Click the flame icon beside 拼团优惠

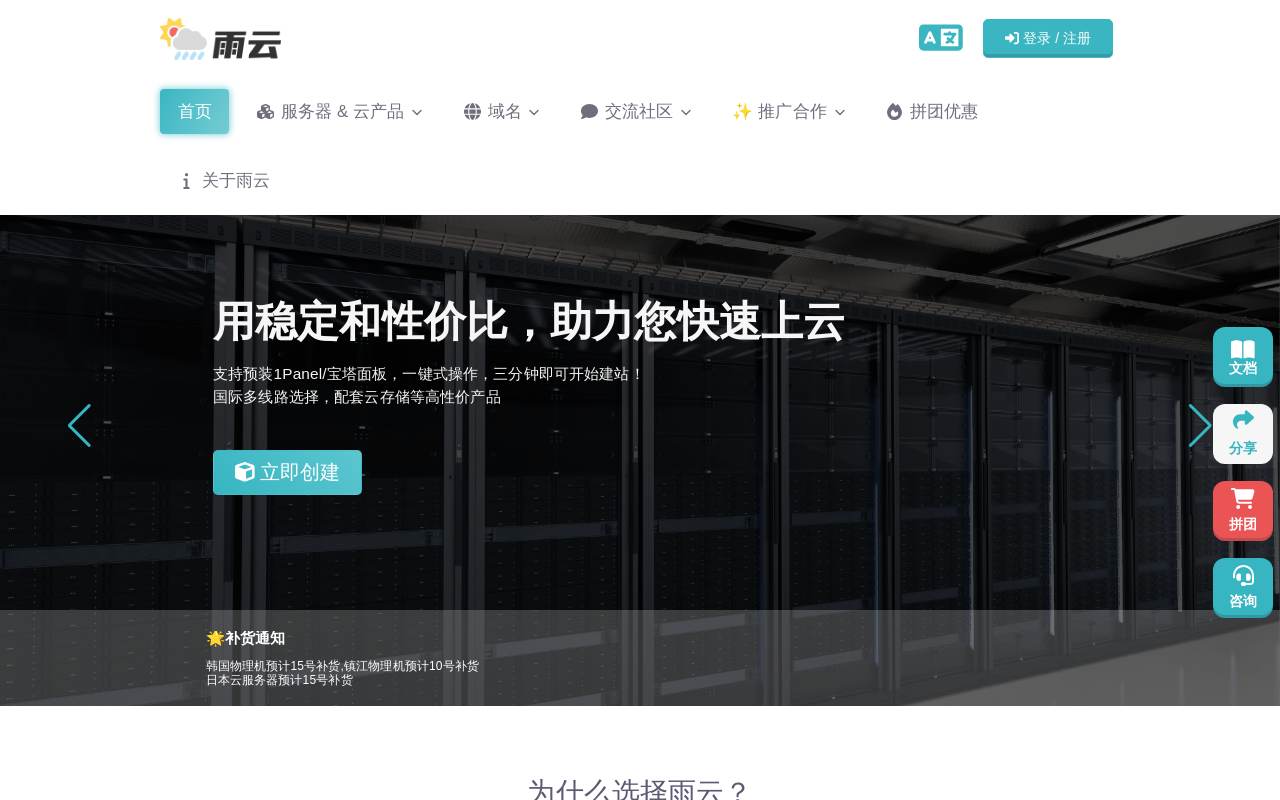(895, 112)
